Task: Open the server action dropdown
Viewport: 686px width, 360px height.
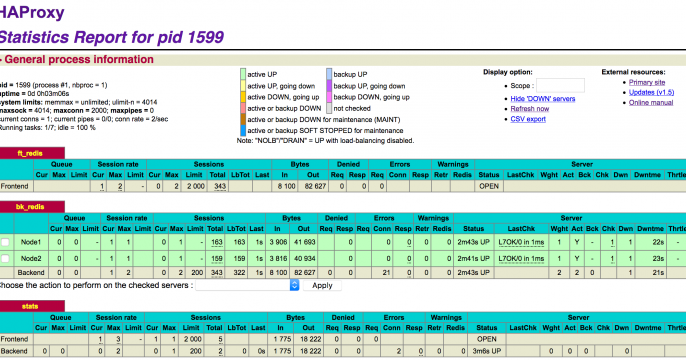Action: click(x=247, y=285)
